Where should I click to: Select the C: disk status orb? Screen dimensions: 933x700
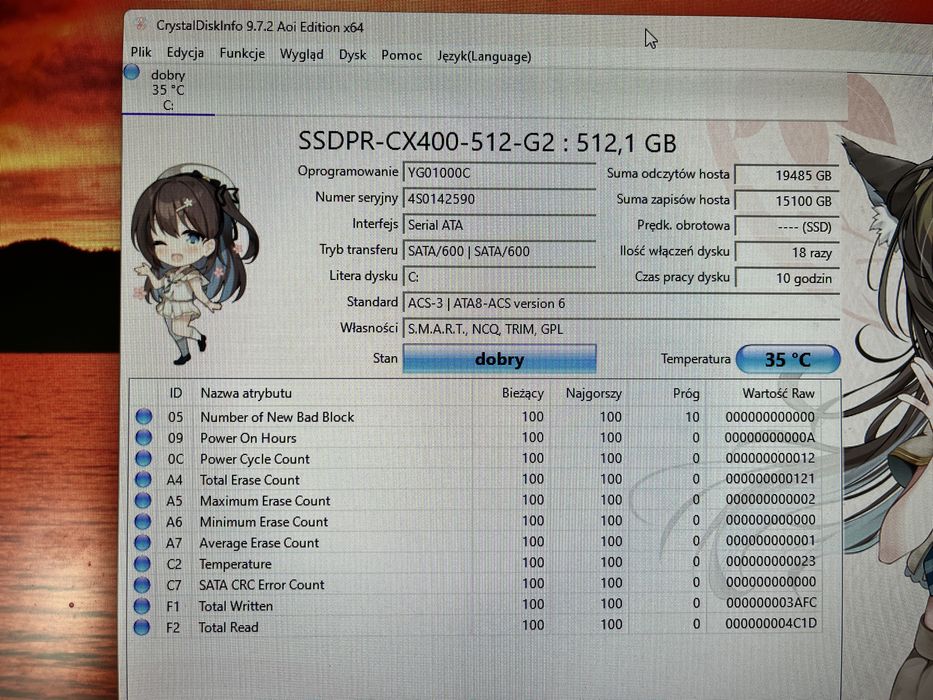[132, 73]
